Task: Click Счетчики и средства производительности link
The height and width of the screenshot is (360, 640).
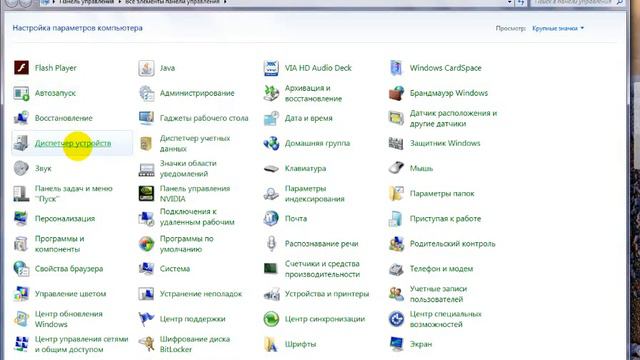Action: click(x=322, y=269)
